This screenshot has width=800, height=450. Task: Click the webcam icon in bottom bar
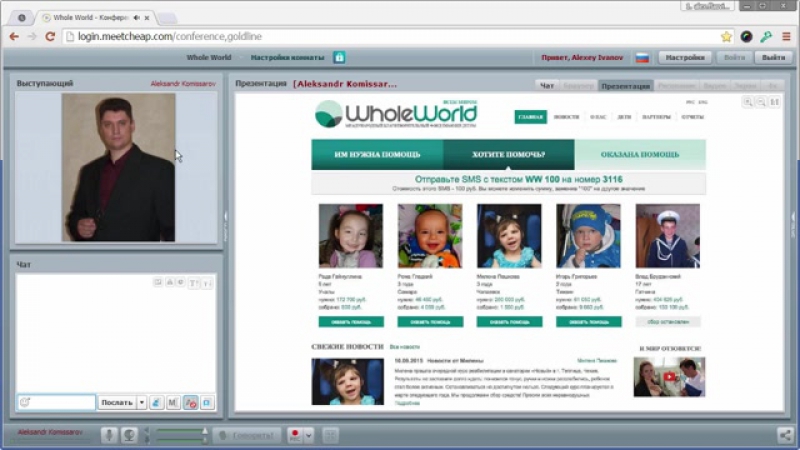click(129, 435)
